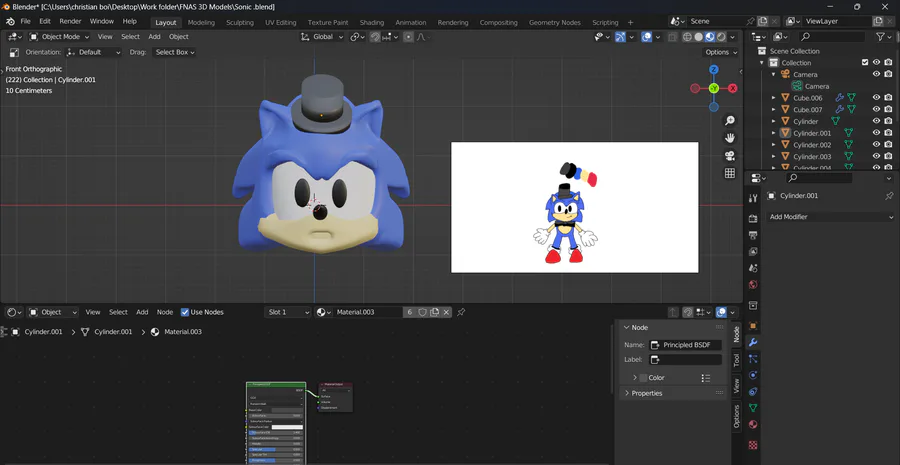900x465 pixels.
Task: Switch orthographic/perspective with grid gizmo
Action: pyautogui.click(x=730, y=173)
